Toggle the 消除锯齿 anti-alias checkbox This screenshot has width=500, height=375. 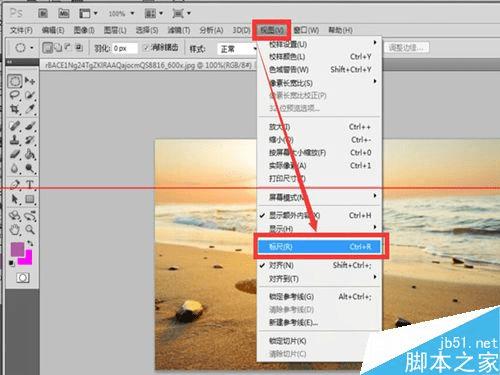(146, 48)
